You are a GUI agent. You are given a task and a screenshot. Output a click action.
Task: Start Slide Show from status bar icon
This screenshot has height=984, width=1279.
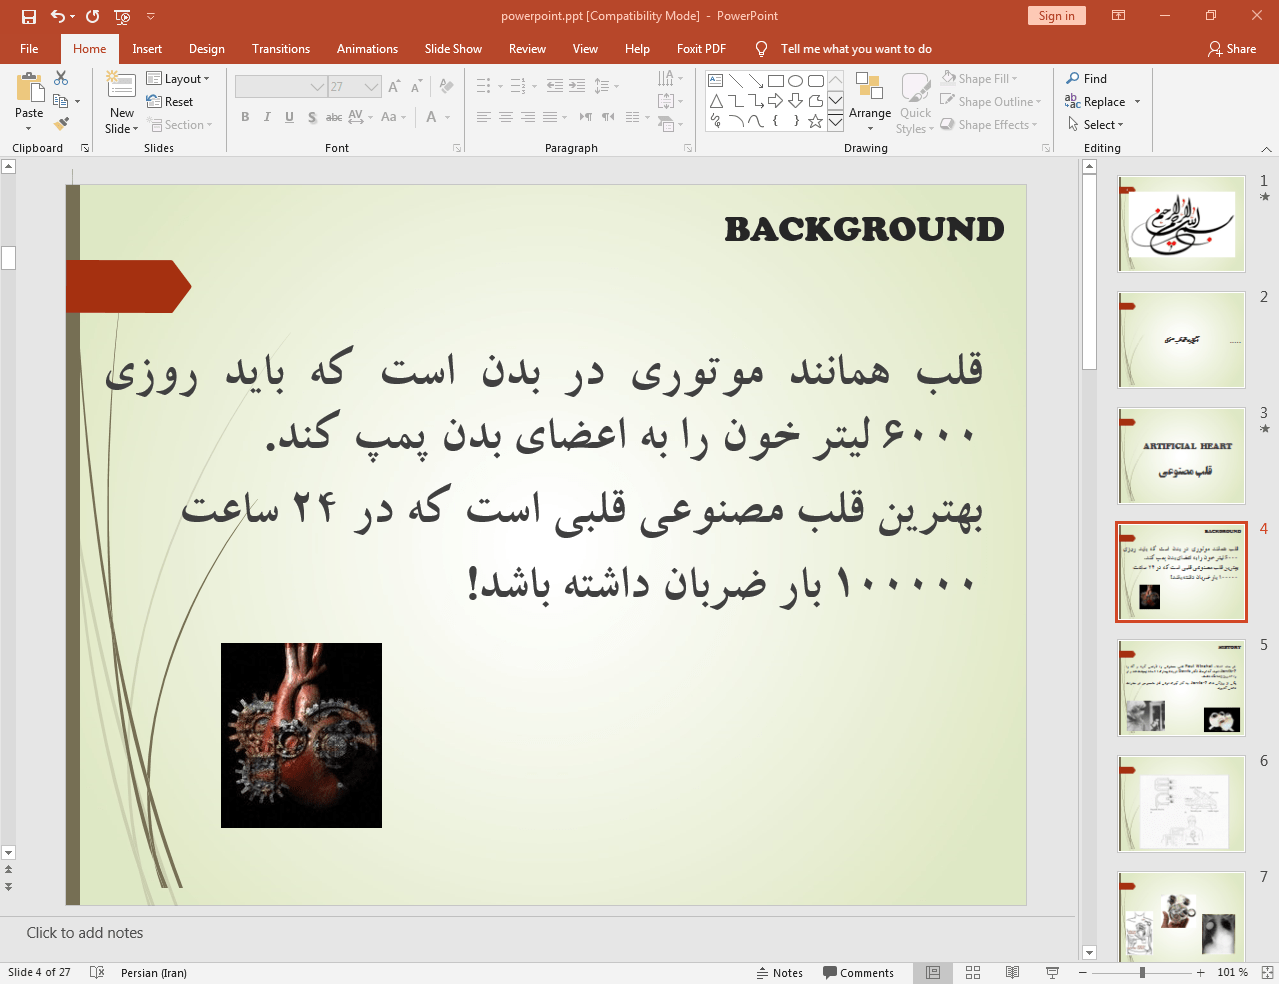pyautogui.click(x=1052, y=973)
